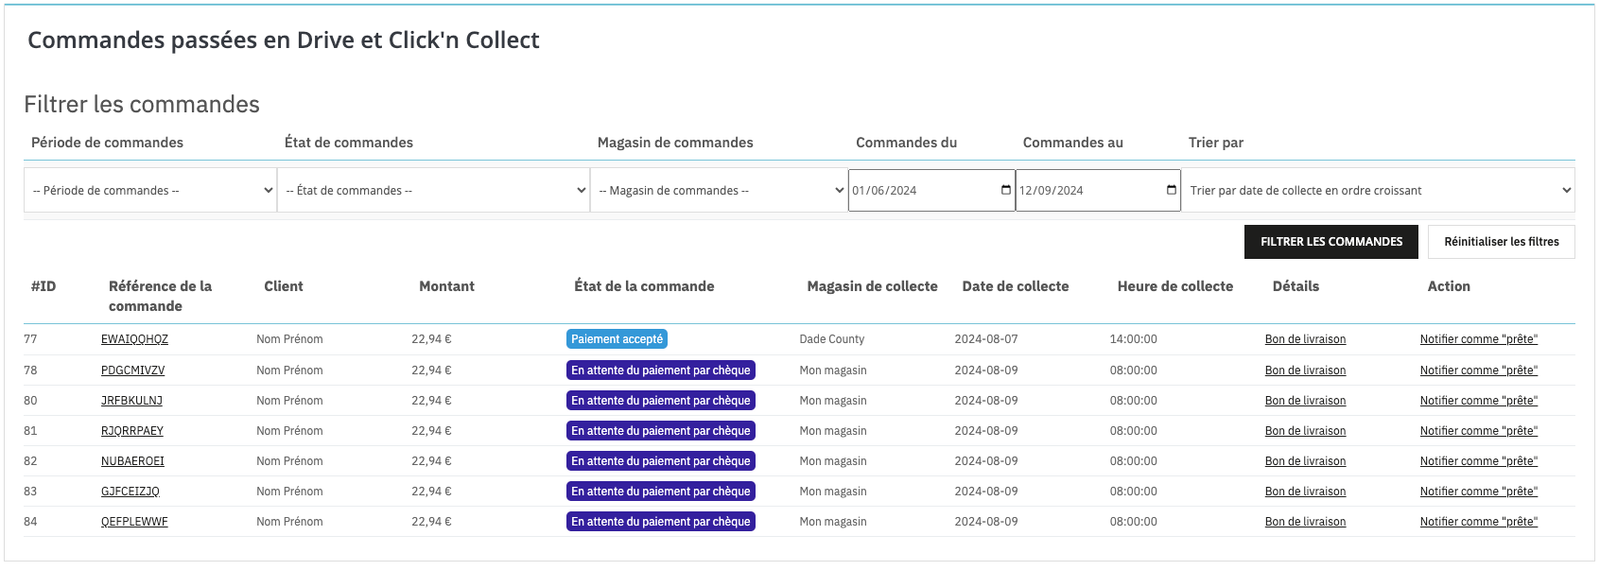Expand Magasin de commandes selector
The height and width of the screenshot is (567, 1600).
point(719,190)
